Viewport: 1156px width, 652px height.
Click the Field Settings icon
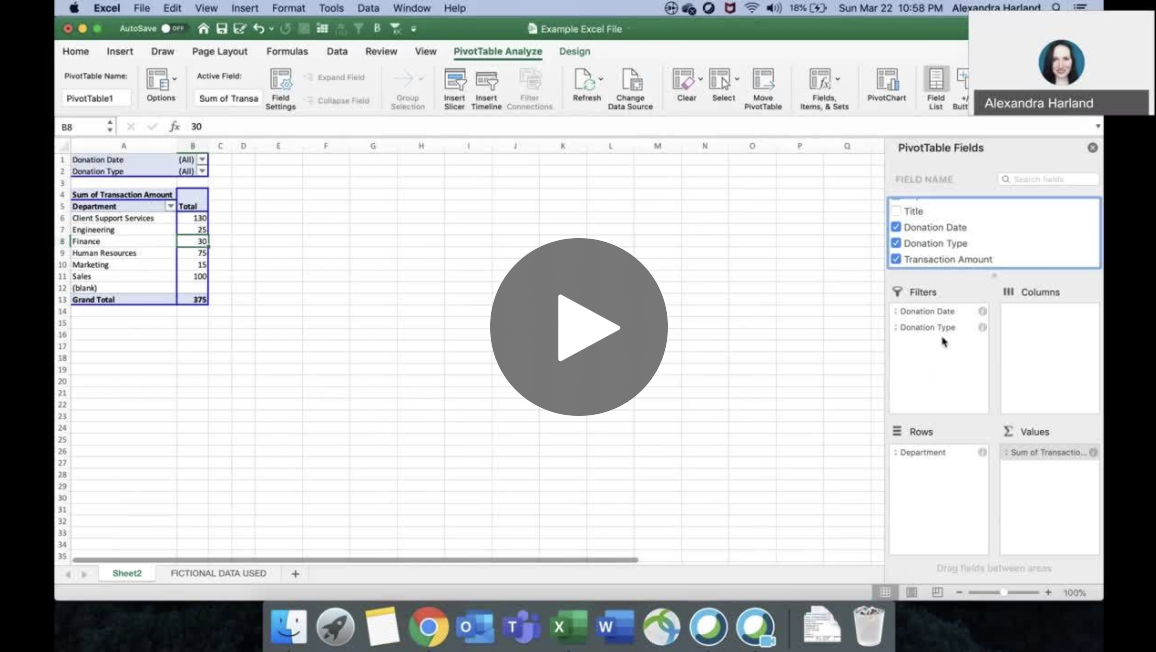(x=281, y=81)
